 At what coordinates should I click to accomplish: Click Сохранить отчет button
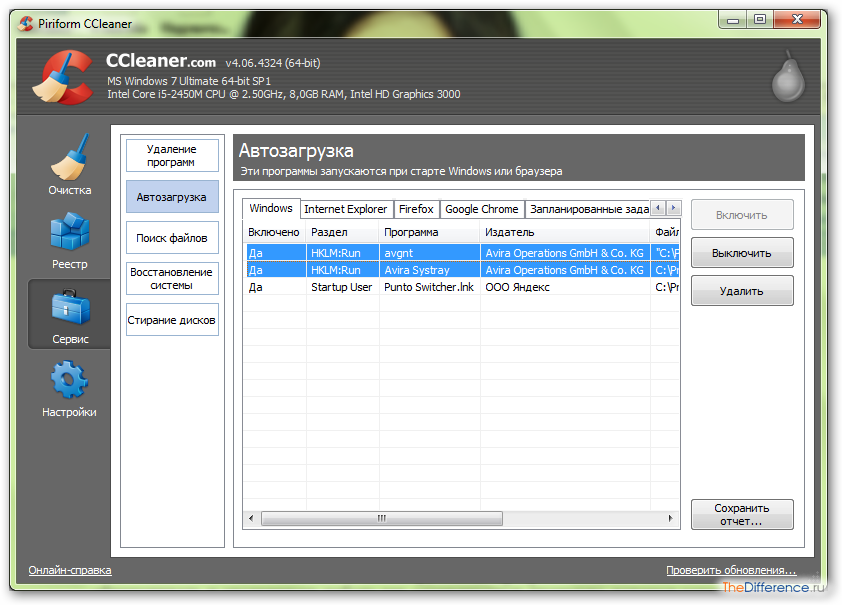pyautogui.click(x=741, y=514)
